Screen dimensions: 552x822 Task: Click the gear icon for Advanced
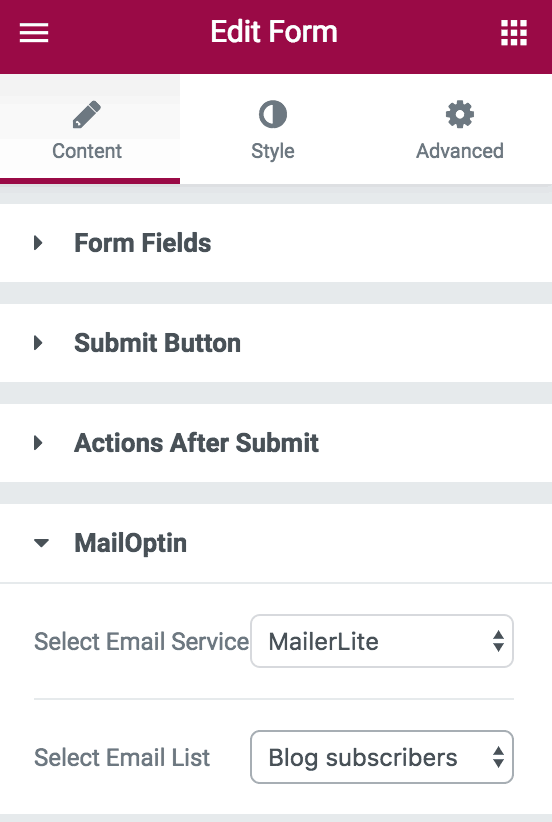tap(460, 114)
